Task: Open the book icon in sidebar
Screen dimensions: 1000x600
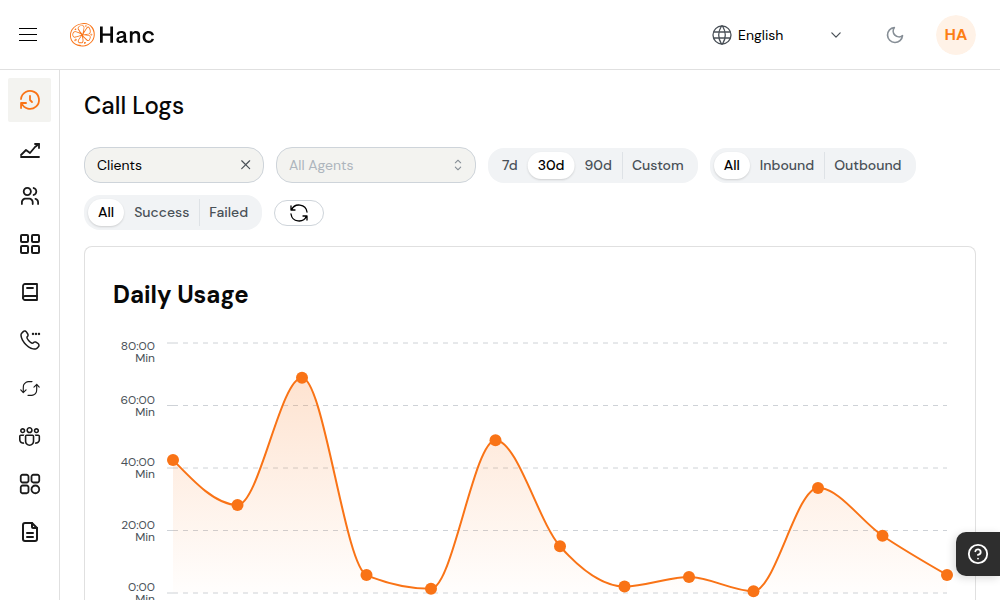Action: (x=30, y=292)
